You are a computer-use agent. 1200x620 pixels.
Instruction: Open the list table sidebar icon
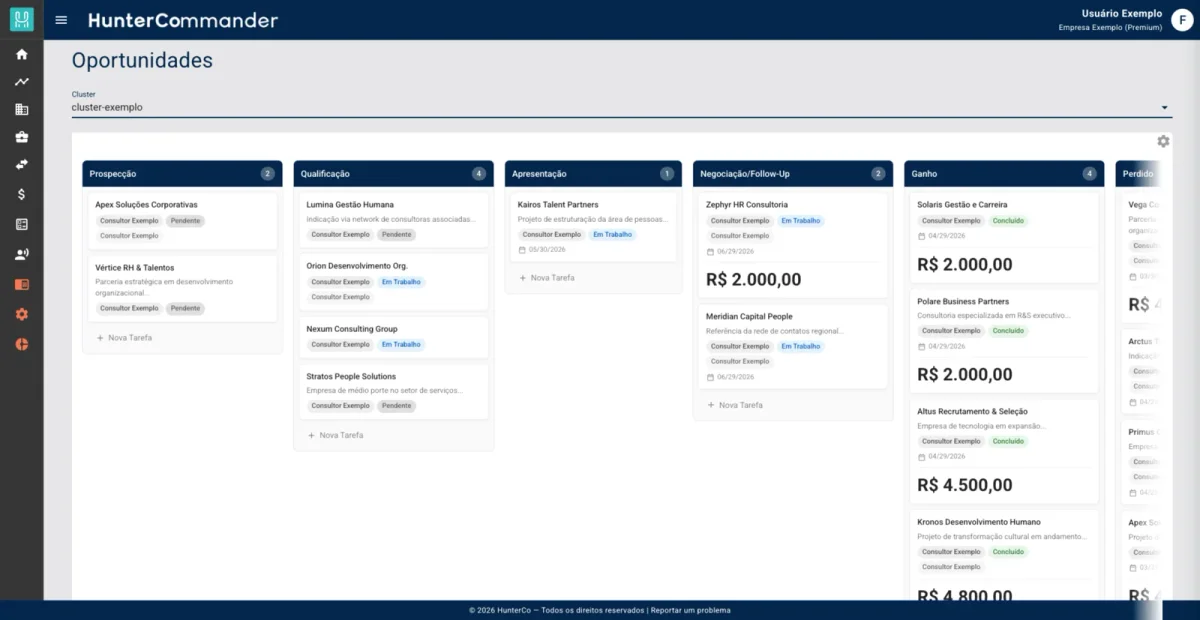coord(21,224)
